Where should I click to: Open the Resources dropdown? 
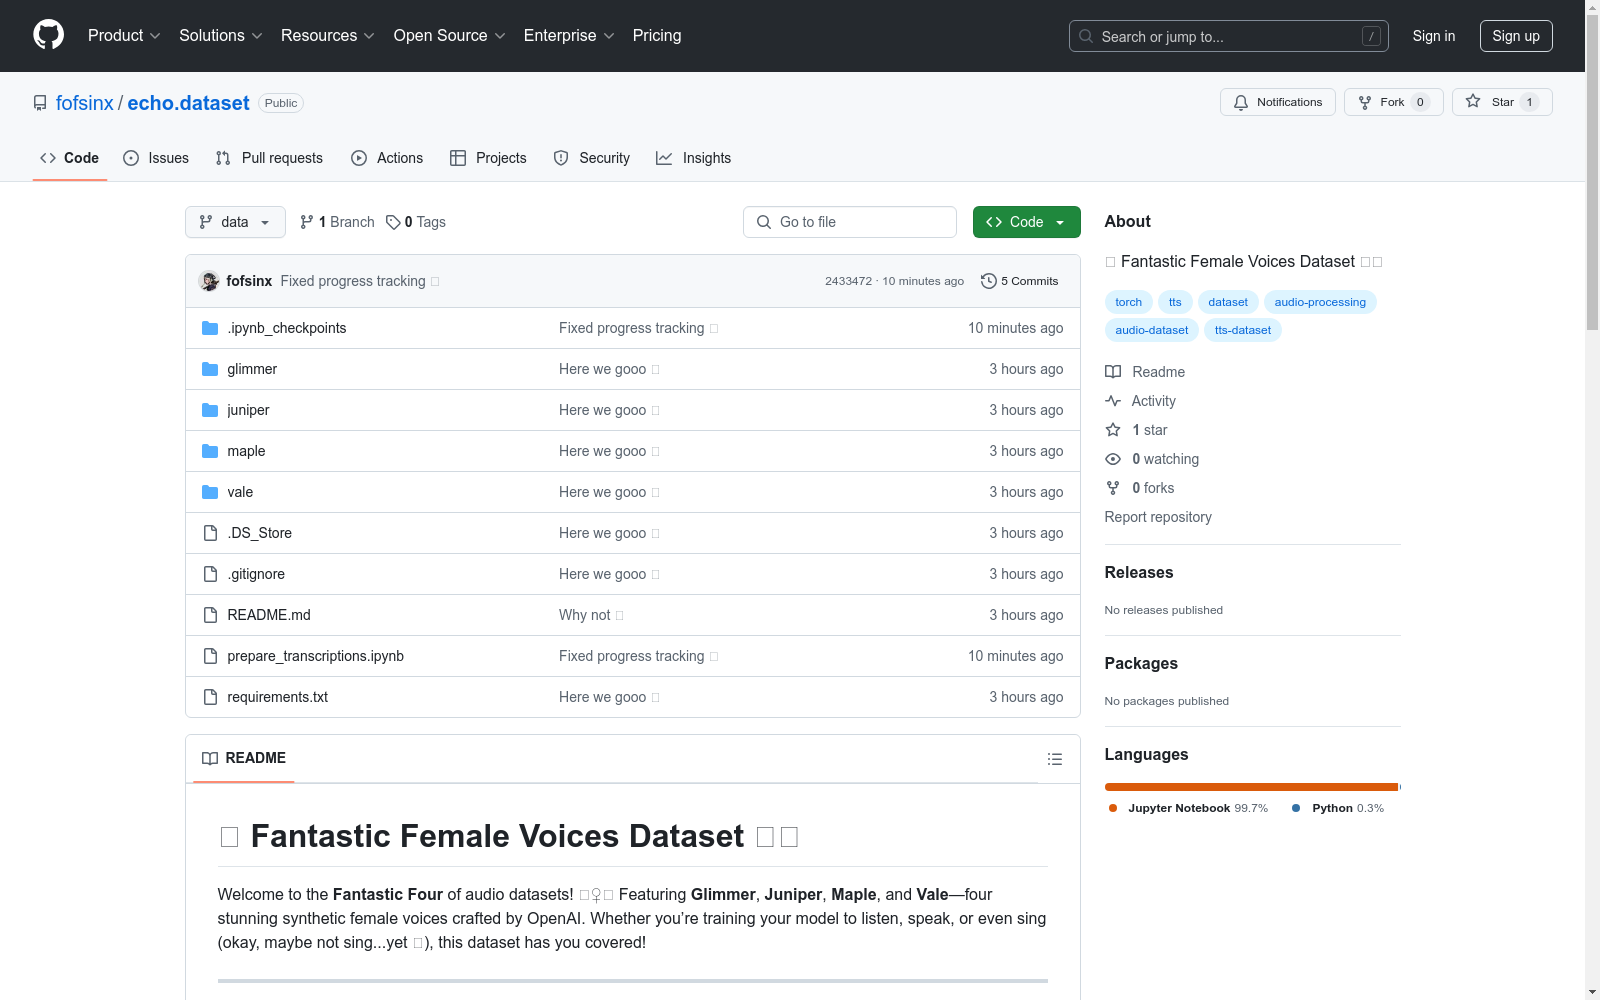point(327,36)
